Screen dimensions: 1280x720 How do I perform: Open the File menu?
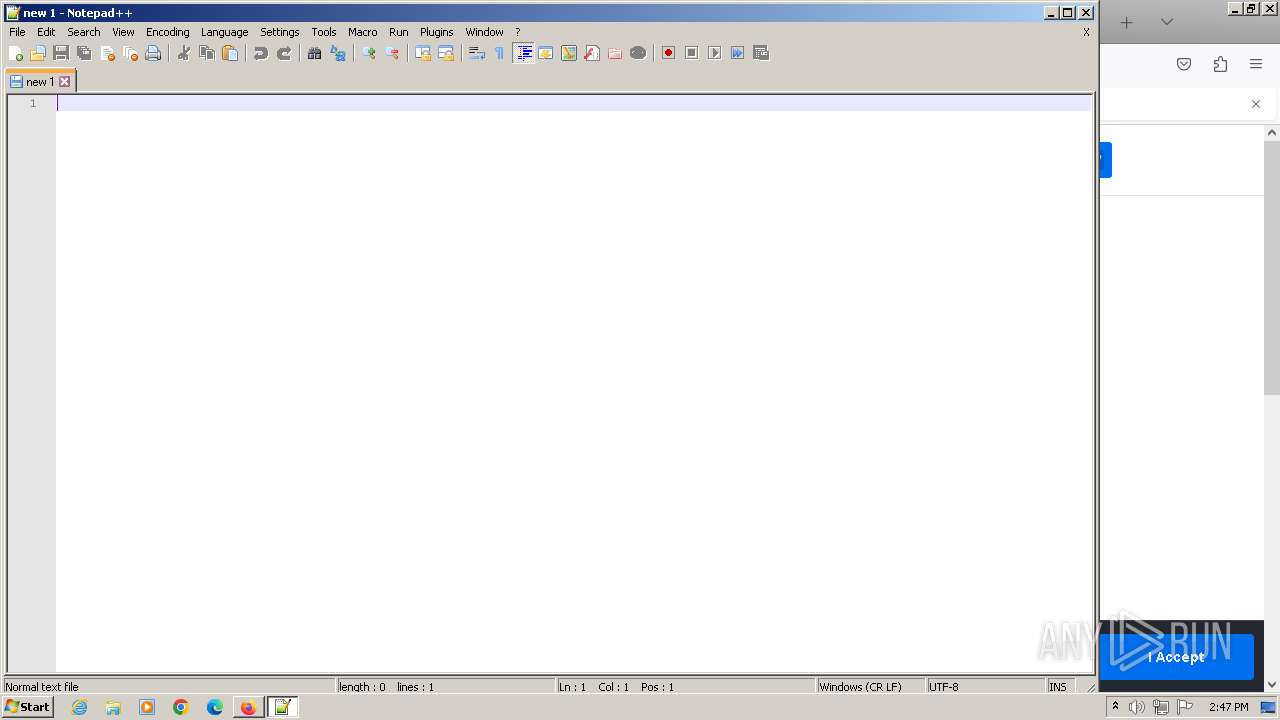click(x=17, y=32)
